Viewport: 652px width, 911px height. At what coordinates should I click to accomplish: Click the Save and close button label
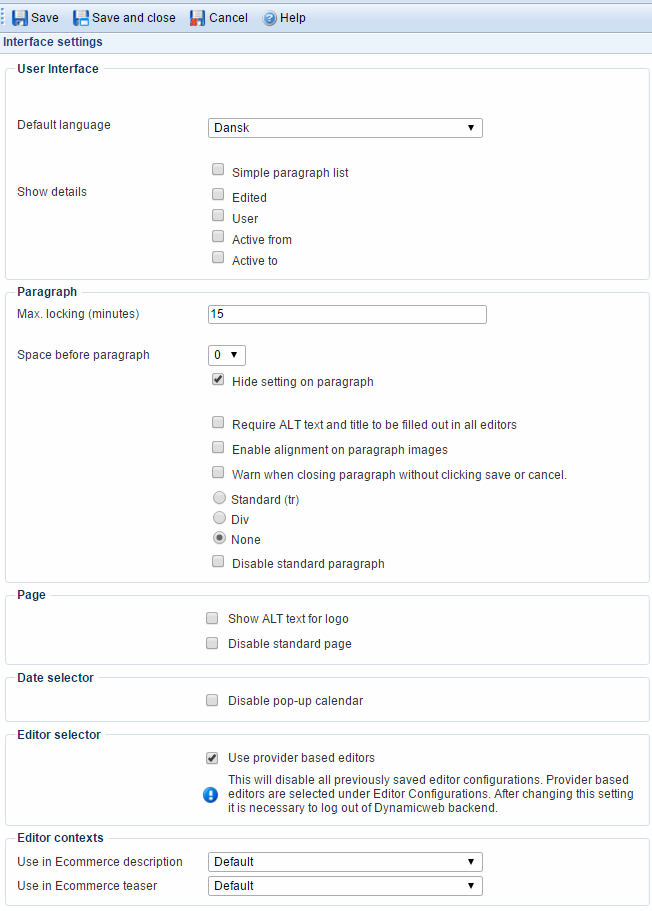click(134, 18)
